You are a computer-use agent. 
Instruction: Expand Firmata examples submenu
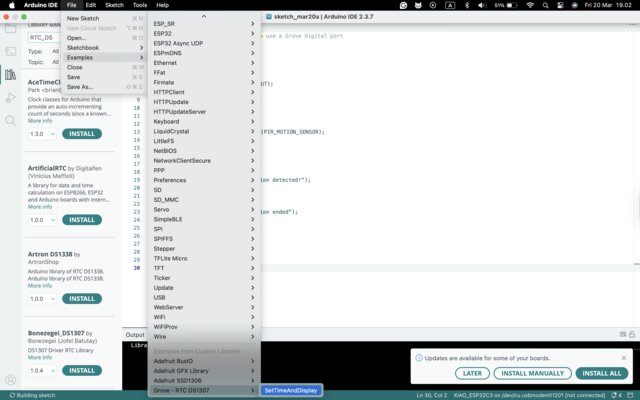(204, 82)
